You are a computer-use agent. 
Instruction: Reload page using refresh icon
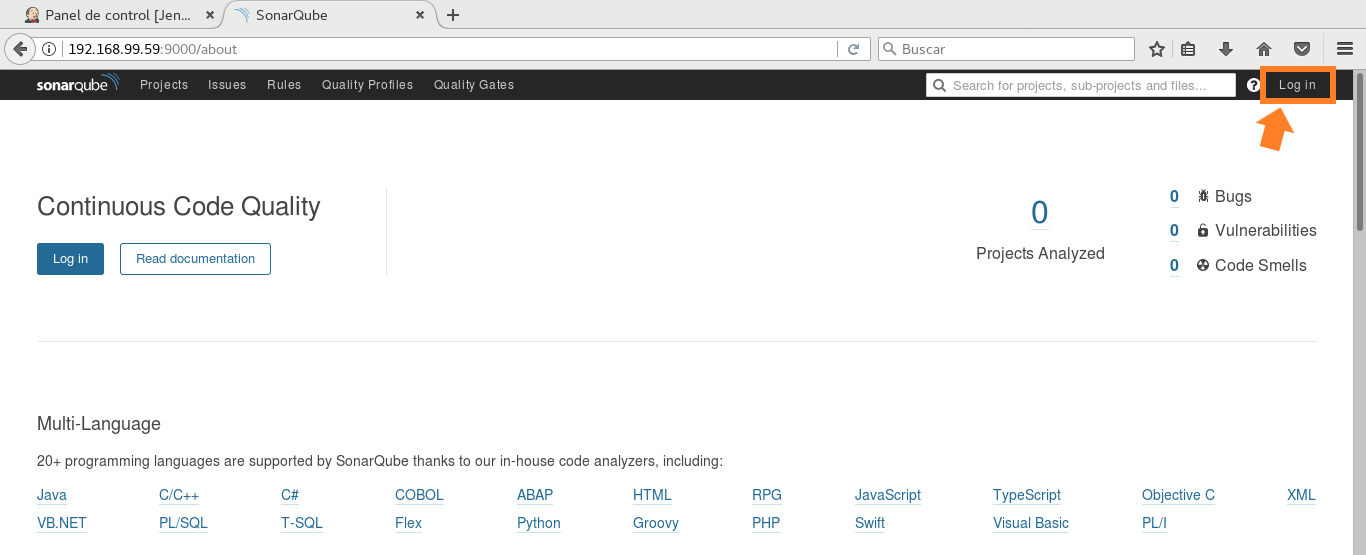click(x=853, y=49)
